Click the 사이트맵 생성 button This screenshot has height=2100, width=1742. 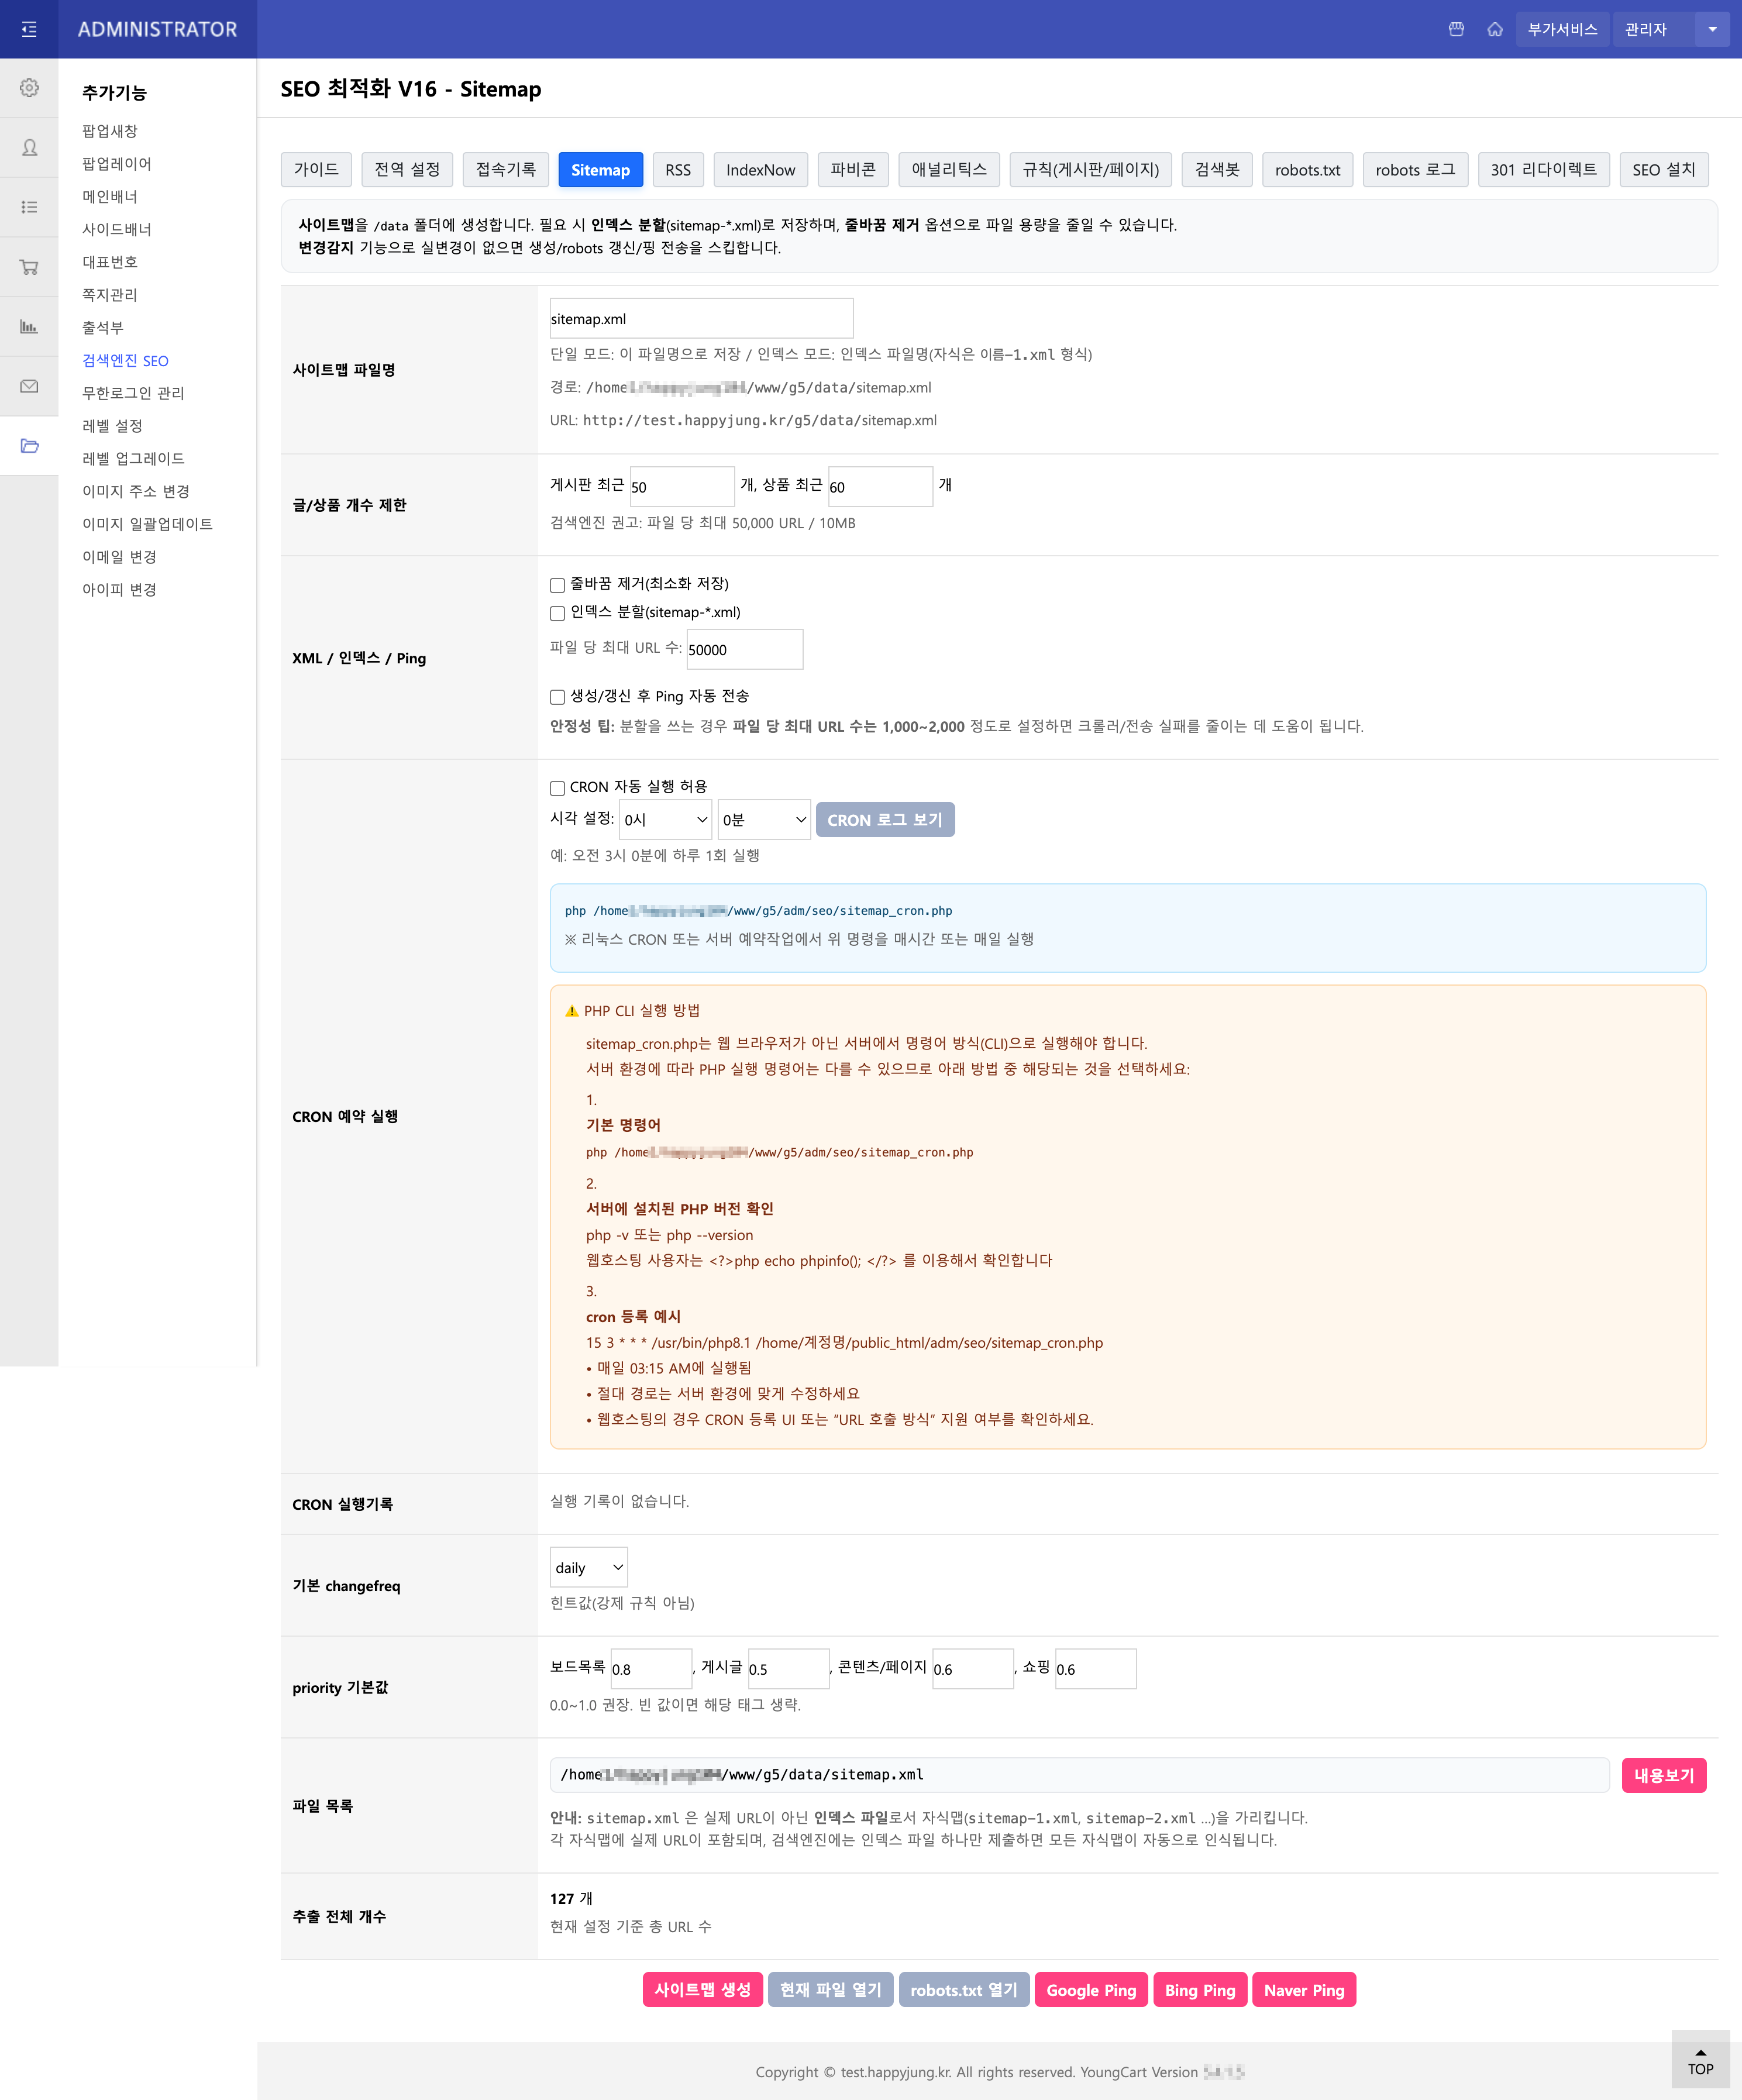pos(702,1989)
